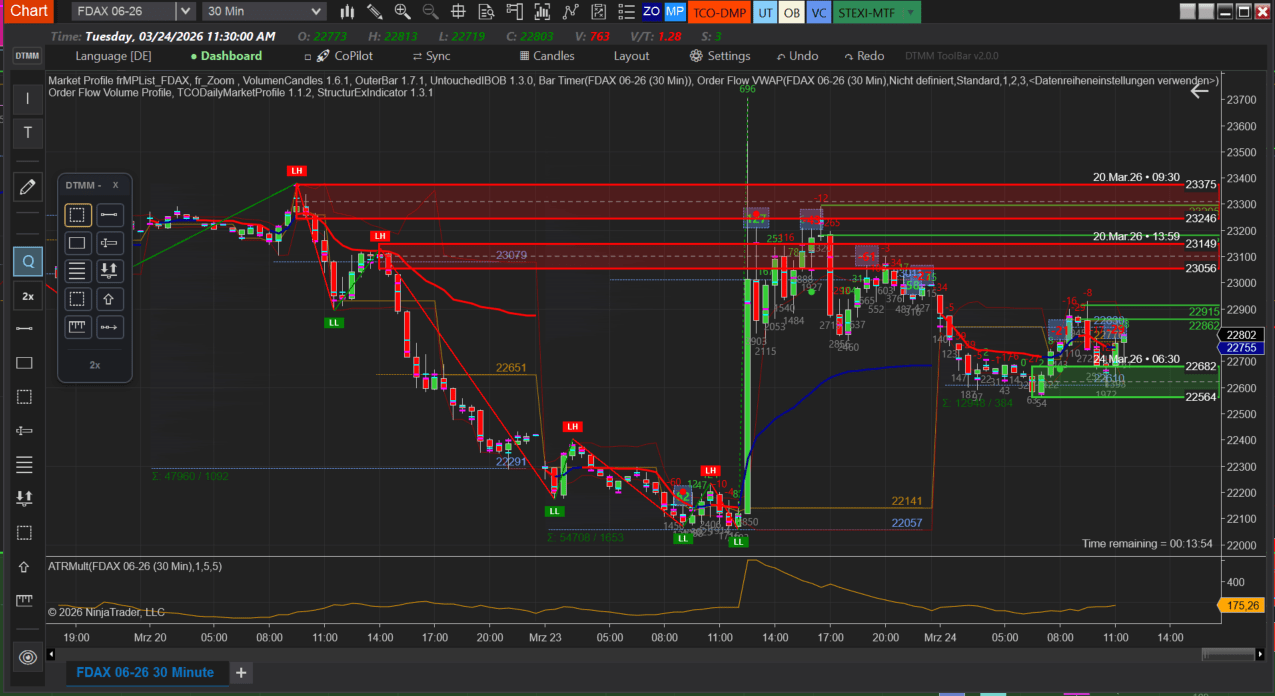Viewport: 1275px width, 696px height.
Task: Click the TCO-DMP button
Action: tap(718, 12)
